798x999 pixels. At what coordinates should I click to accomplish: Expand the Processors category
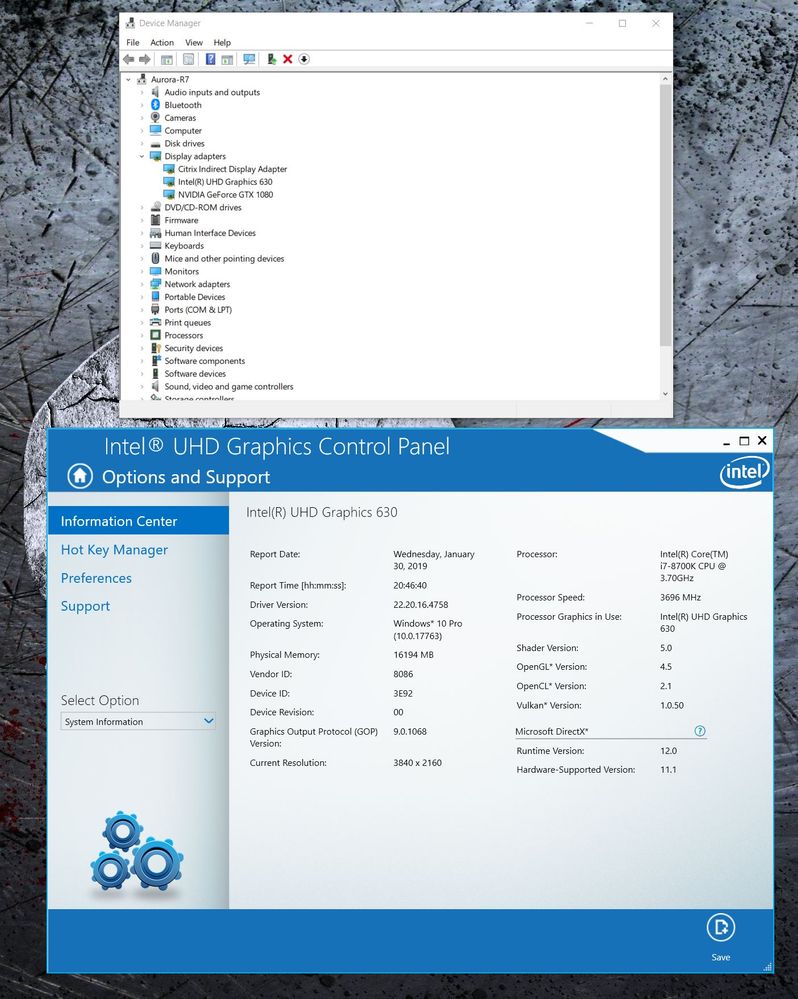point(142,335)
